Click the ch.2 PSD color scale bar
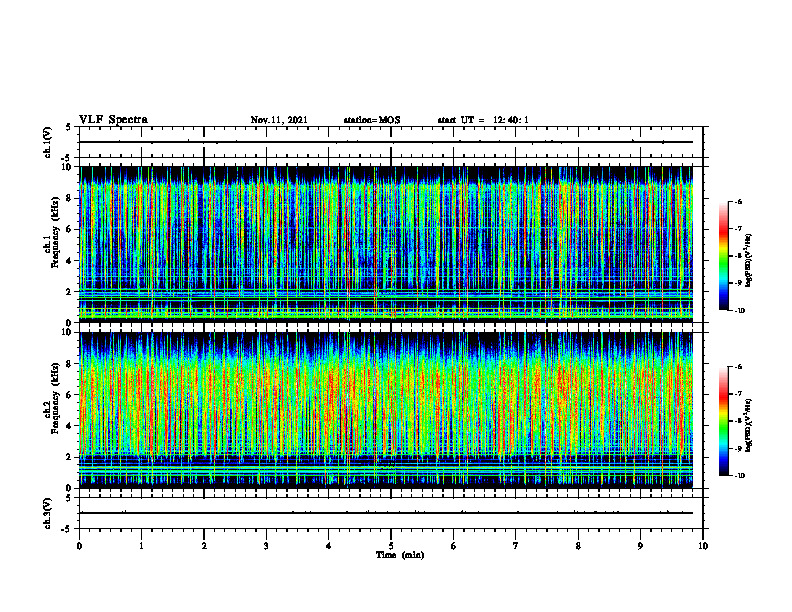Screen dimensions: 792x612 point(724,421)
